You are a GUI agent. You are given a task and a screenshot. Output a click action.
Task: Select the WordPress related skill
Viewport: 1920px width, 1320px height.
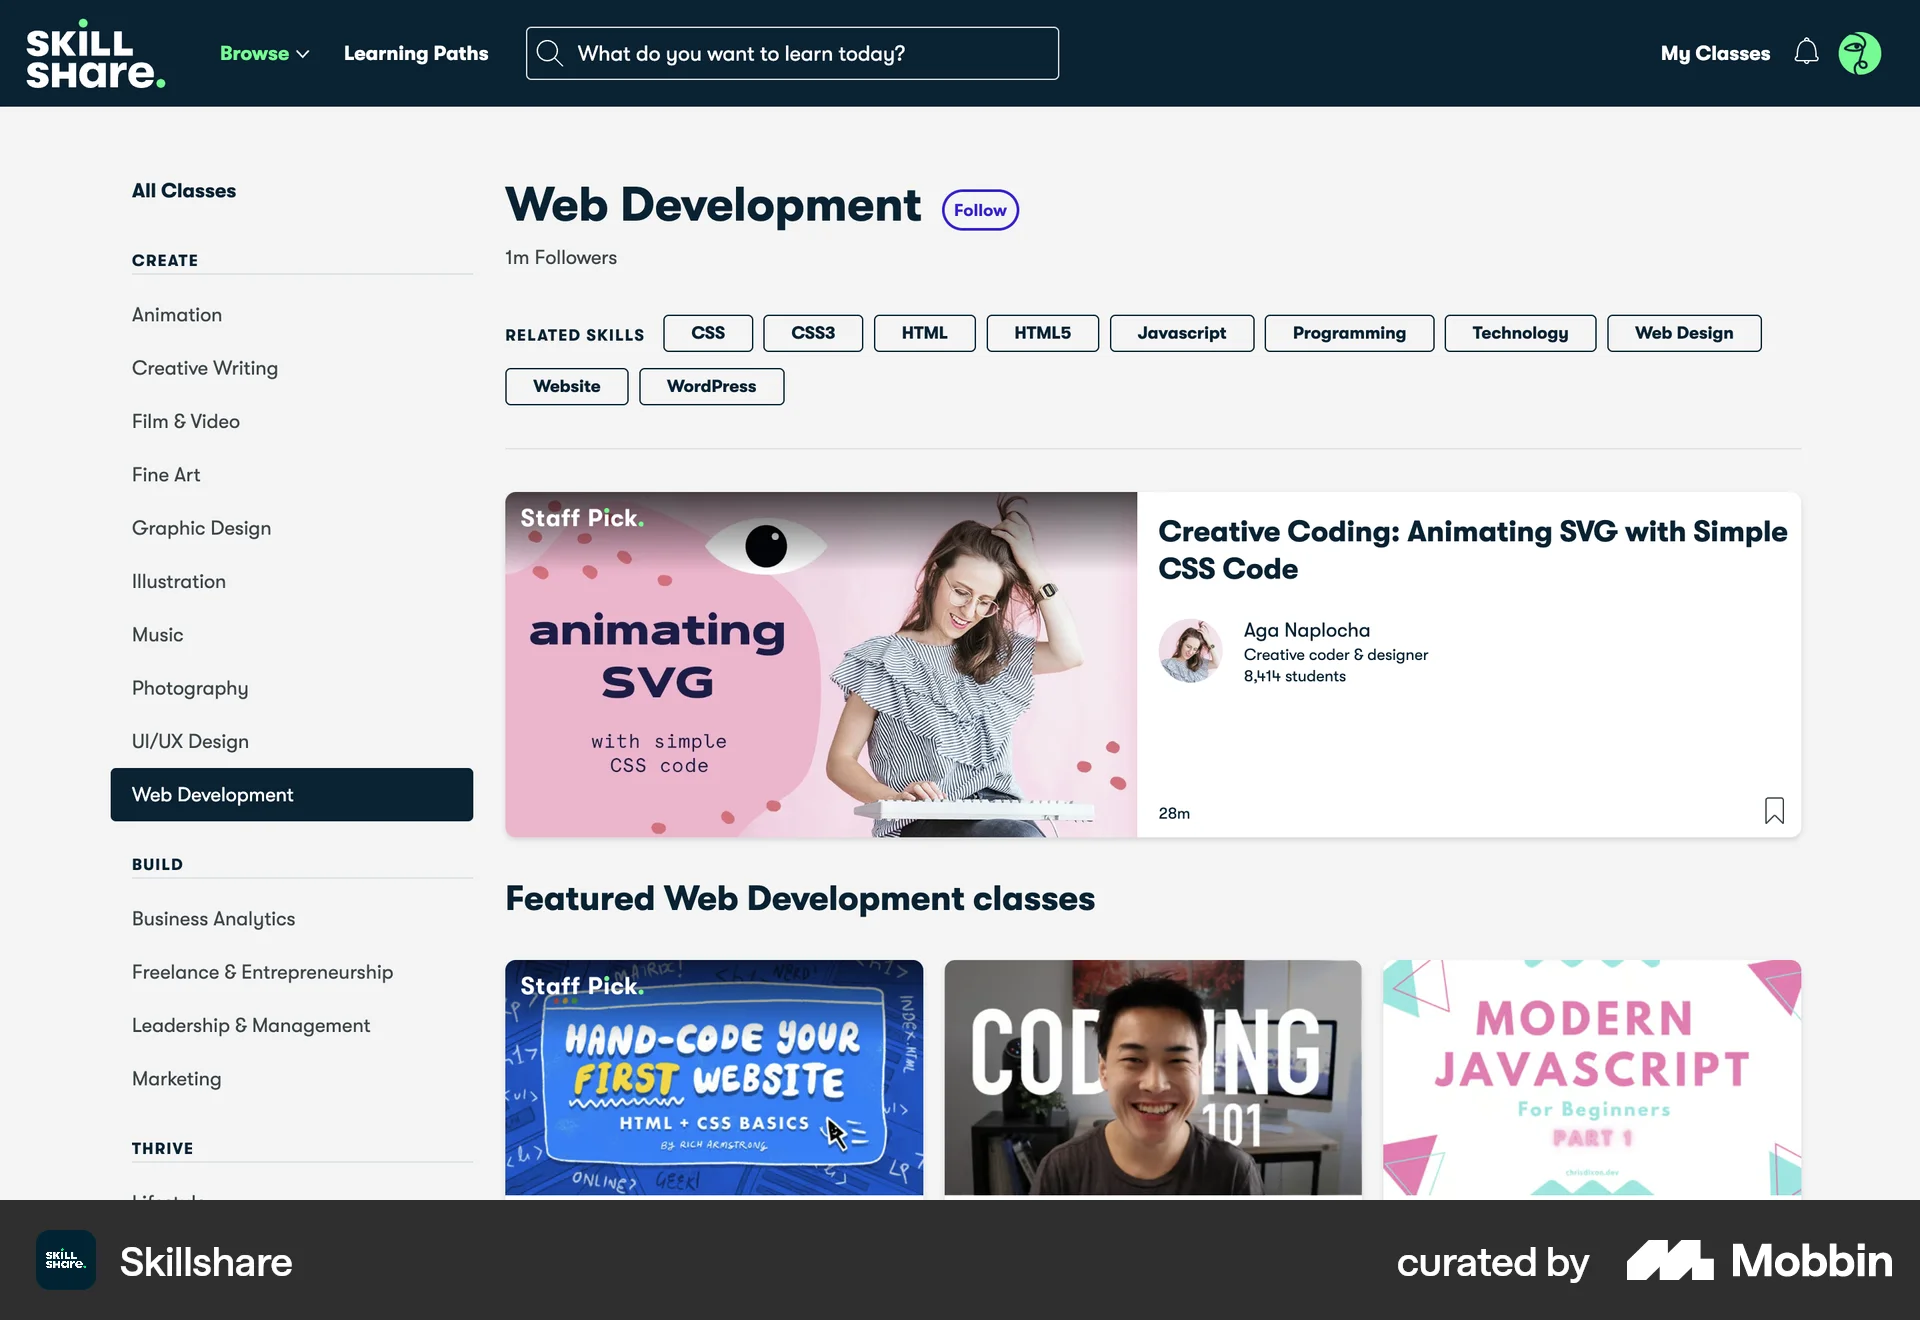[711, 386]
